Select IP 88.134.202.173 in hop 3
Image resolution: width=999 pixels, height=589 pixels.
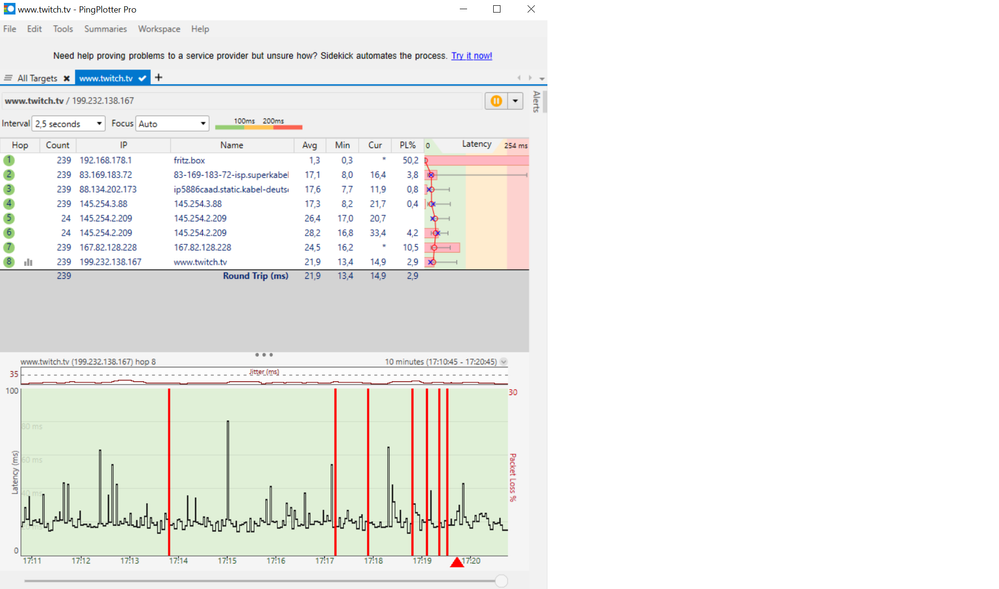108,189
